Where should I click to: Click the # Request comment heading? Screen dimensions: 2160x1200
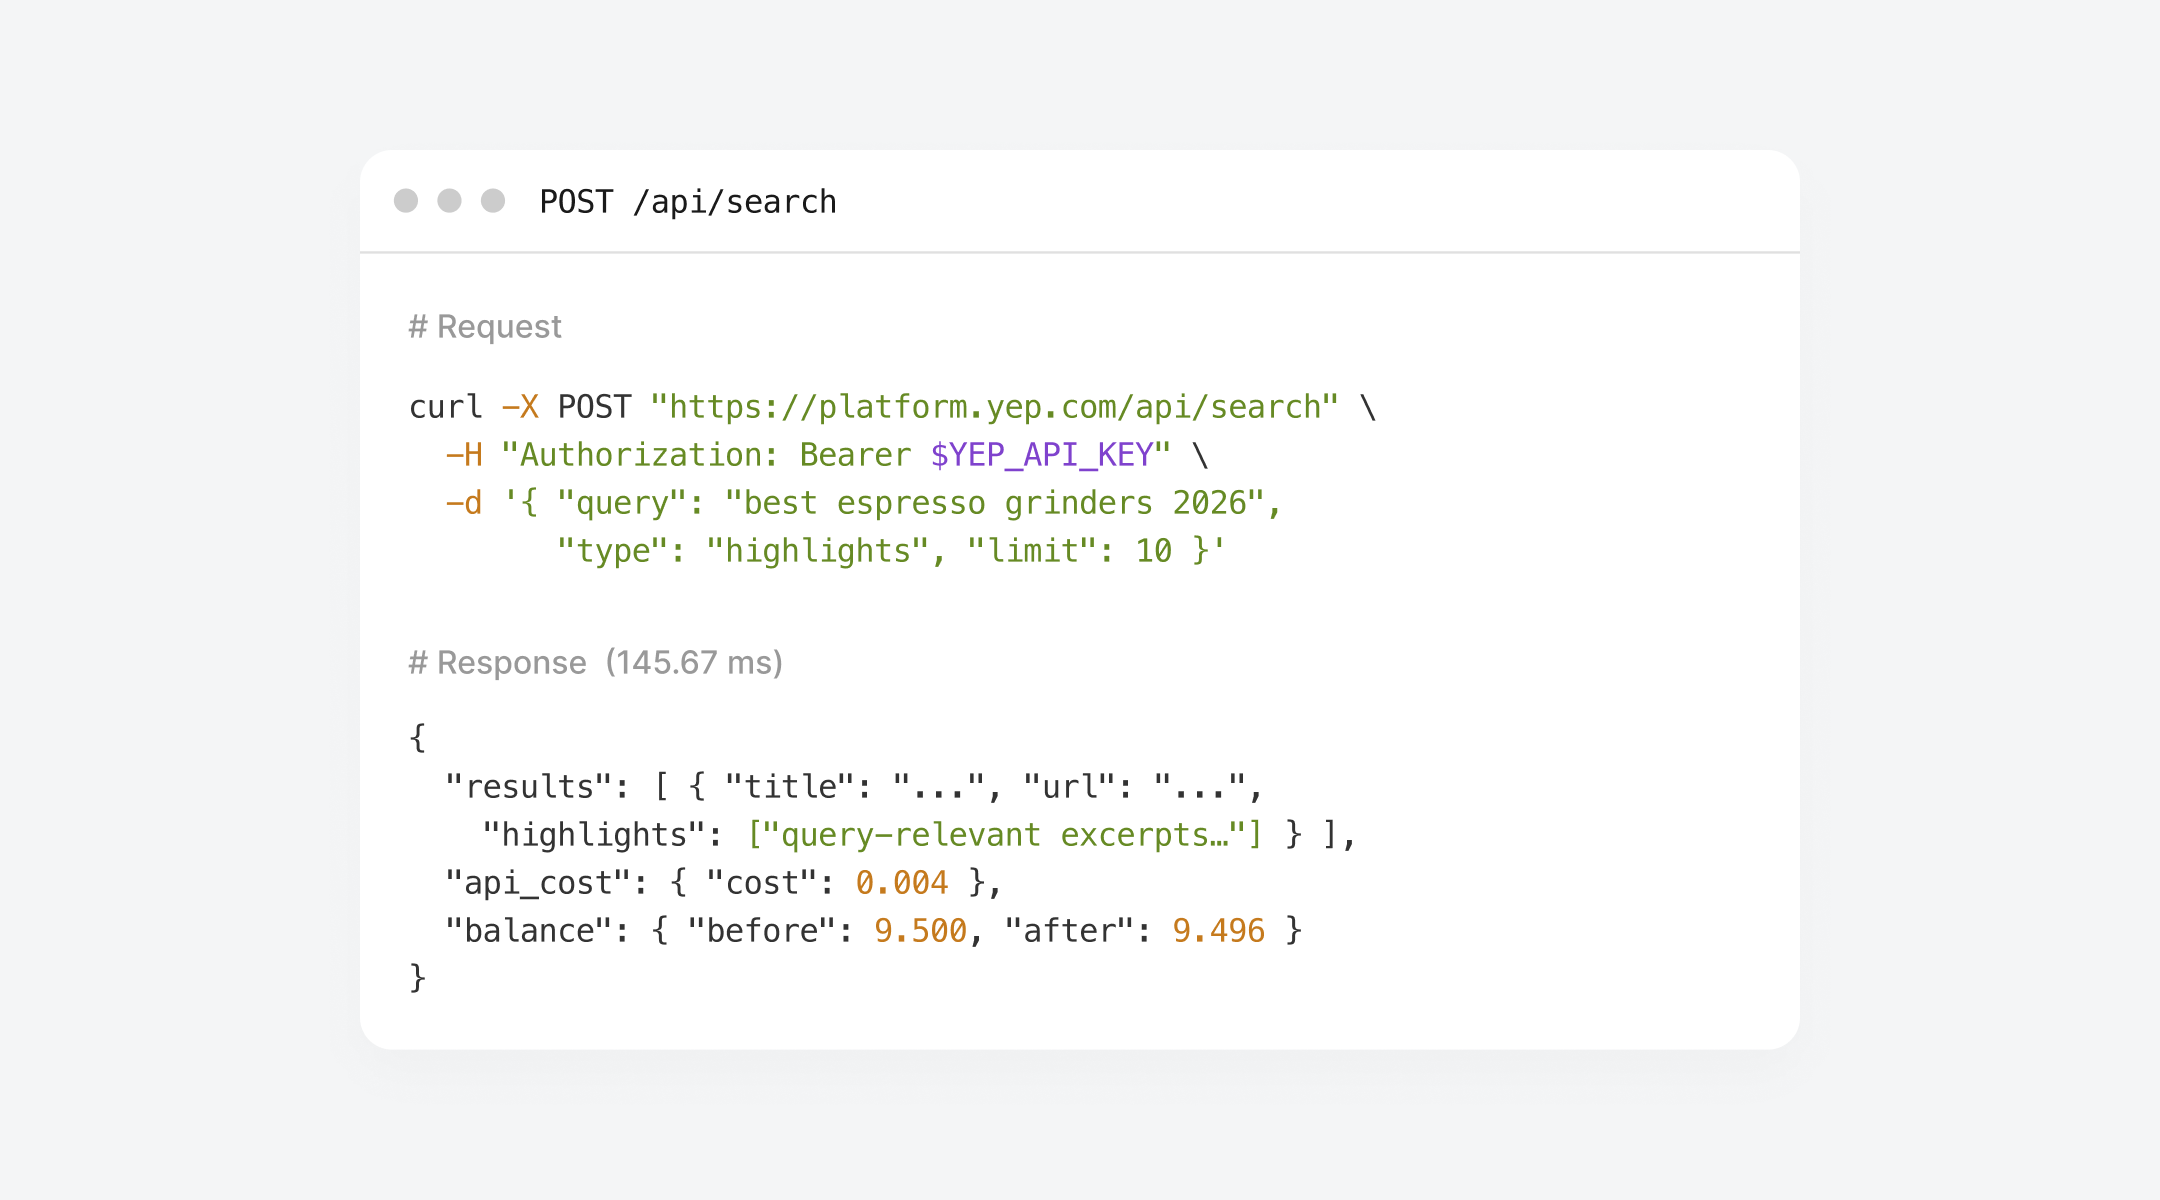coord(485,327)
